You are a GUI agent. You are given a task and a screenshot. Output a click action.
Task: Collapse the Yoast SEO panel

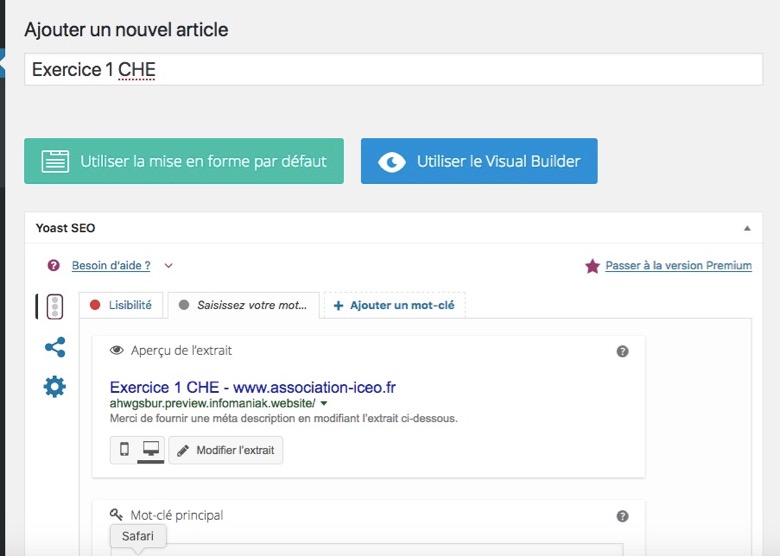747,228
